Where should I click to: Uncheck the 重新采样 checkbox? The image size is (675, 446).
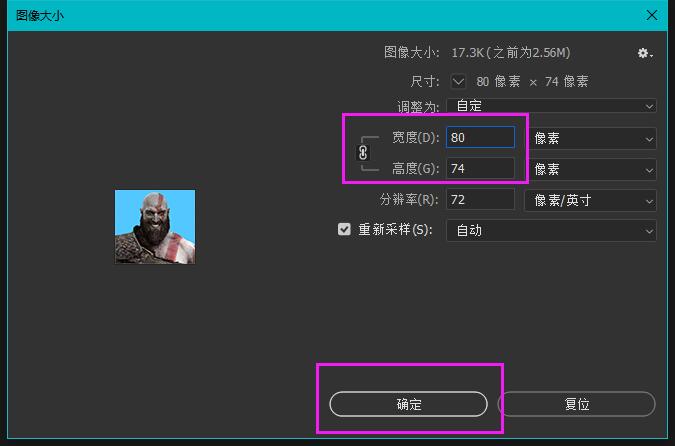pos(344,229)
